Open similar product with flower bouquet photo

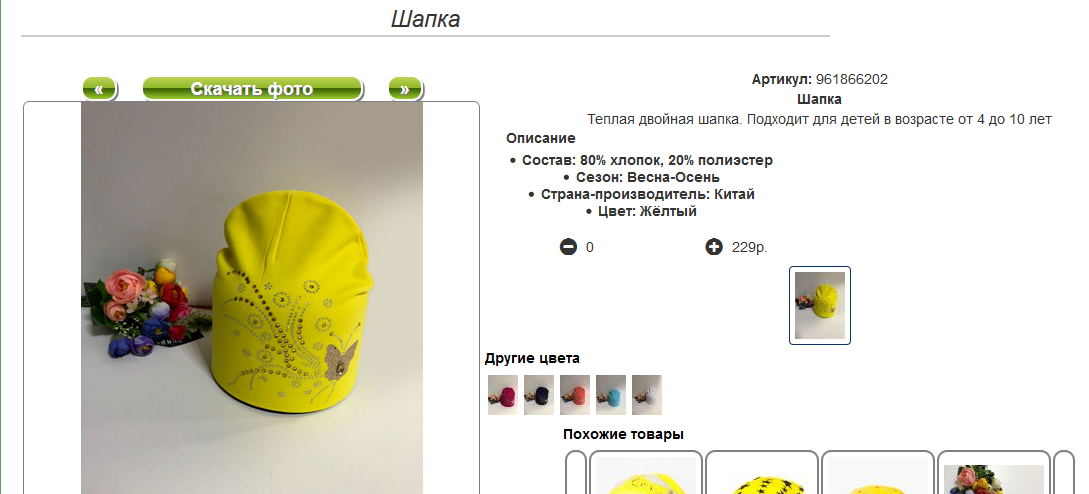994,473
